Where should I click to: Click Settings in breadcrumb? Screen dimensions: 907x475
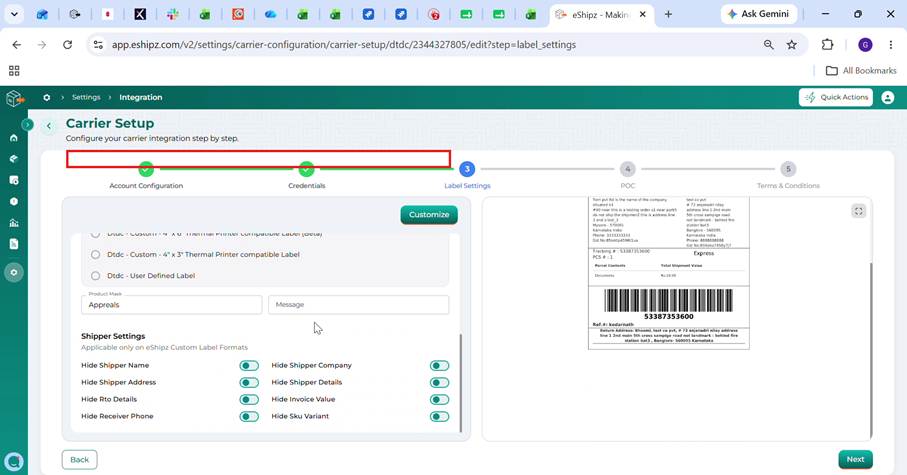click(86, 97)
